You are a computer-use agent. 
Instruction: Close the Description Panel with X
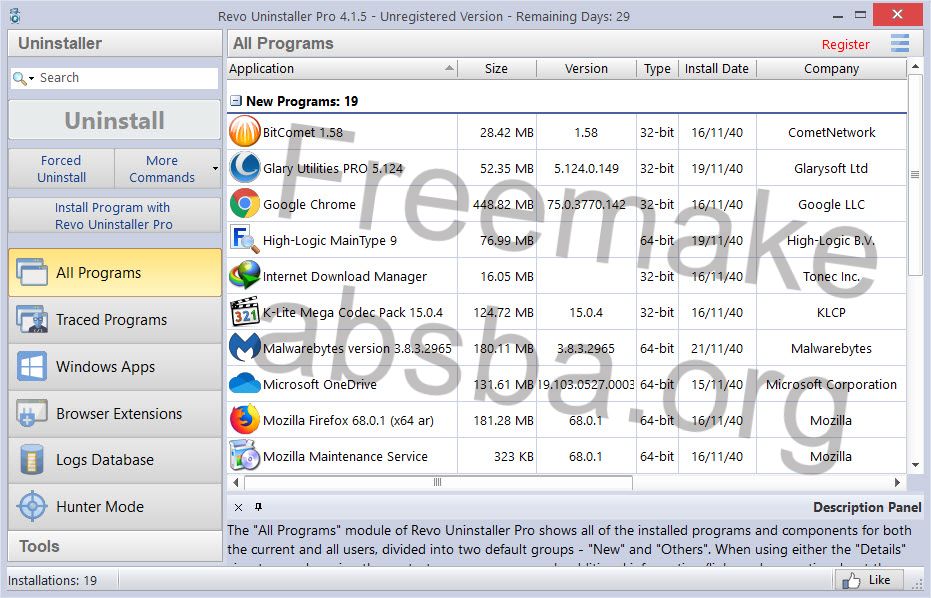click(238, 507)
